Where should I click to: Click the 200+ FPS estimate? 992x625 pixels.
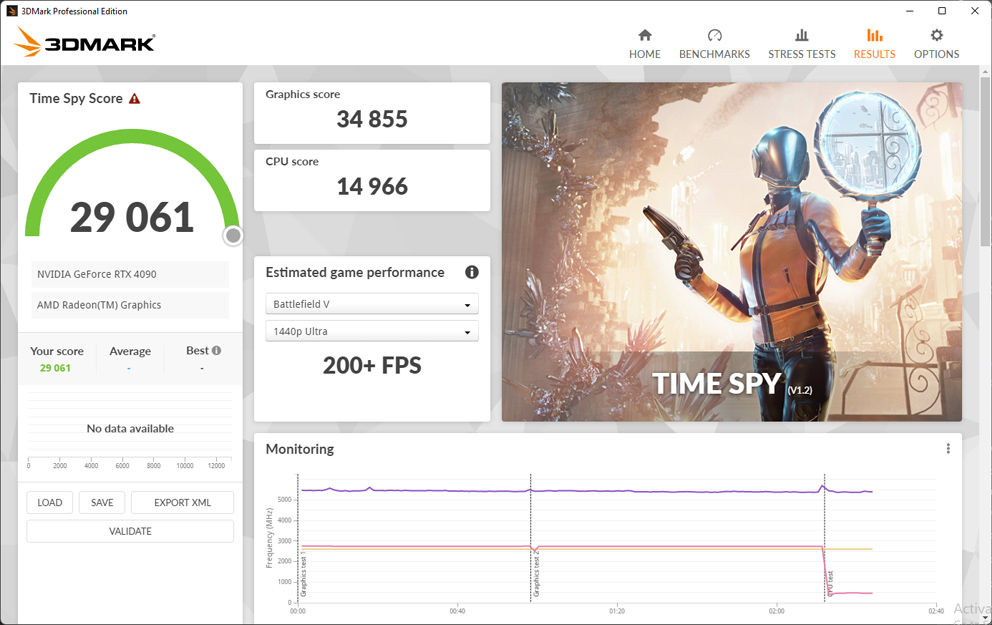[372, 366]
